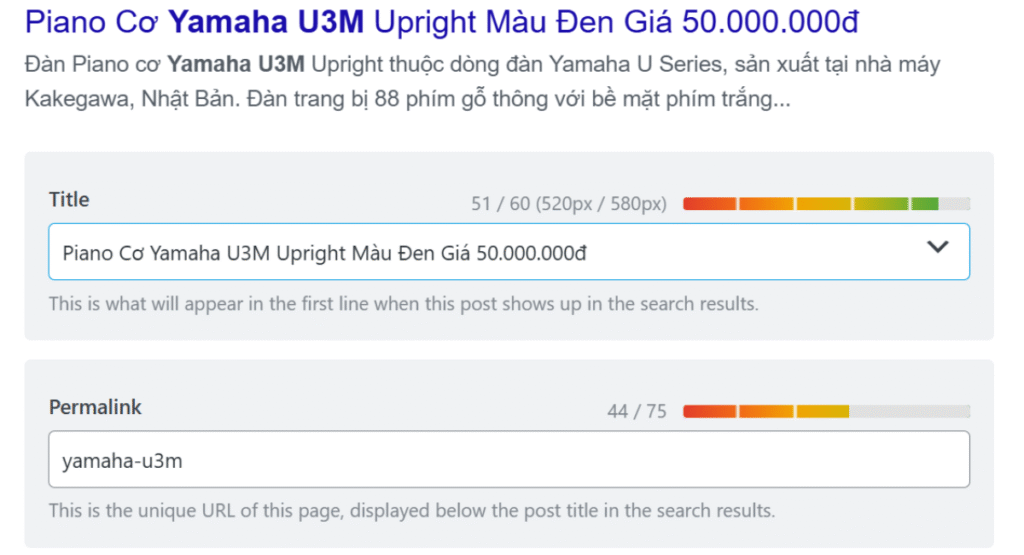Click bold "Yamaha U3M" in the description
Image resolution: width=1024 pixels, height=555 pixels.
pyautogui.click(x=235, y=65)
